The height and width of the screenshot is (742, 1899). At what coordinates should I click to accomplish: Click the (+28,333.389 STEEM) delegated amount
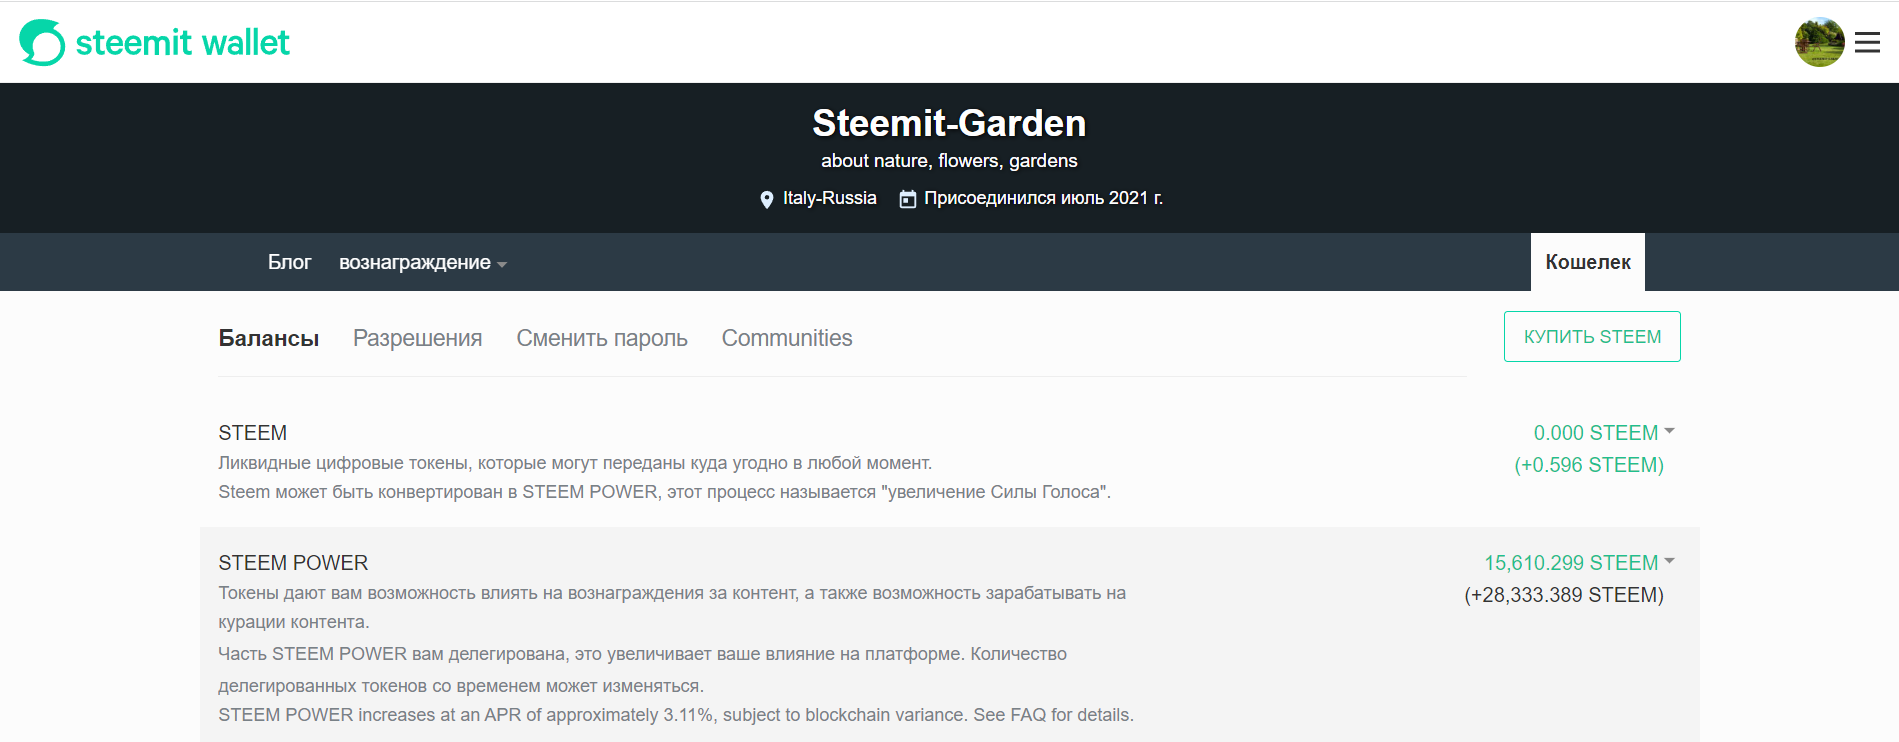[x=1564, y=595]
